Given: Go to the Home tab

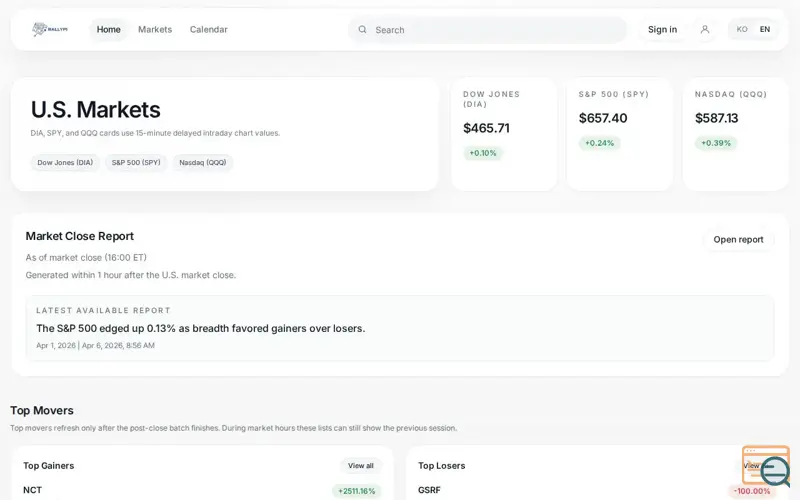Looking at the screenshot, I should point(109,30).
